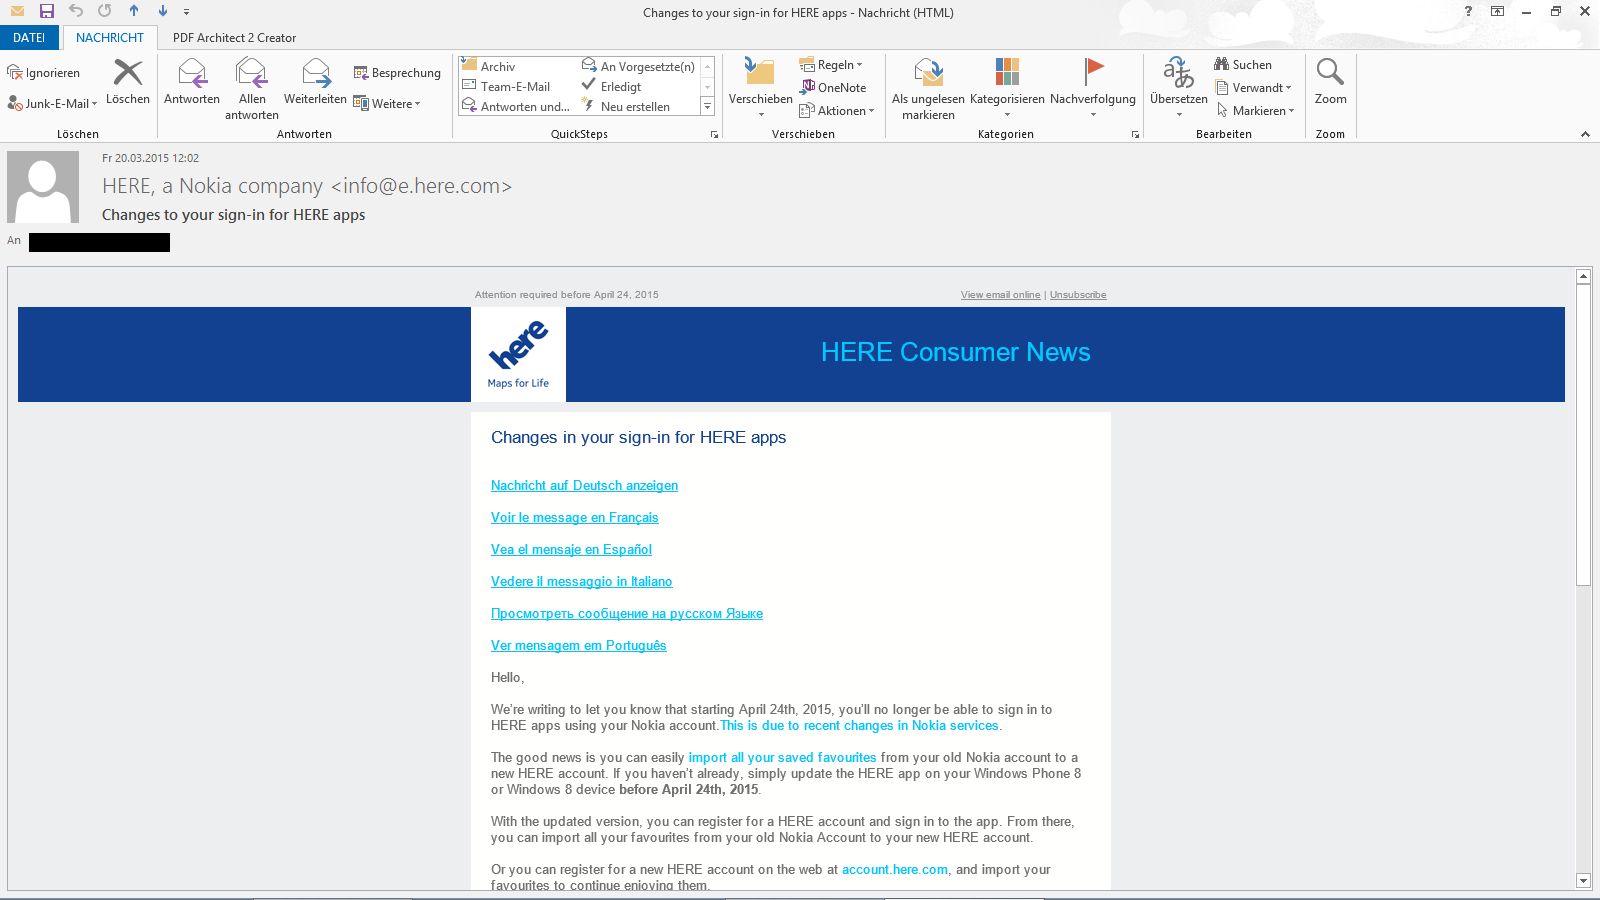1600x900 pixels.
Task: Go to next item with down arrow
Action: tap(163, 11)
